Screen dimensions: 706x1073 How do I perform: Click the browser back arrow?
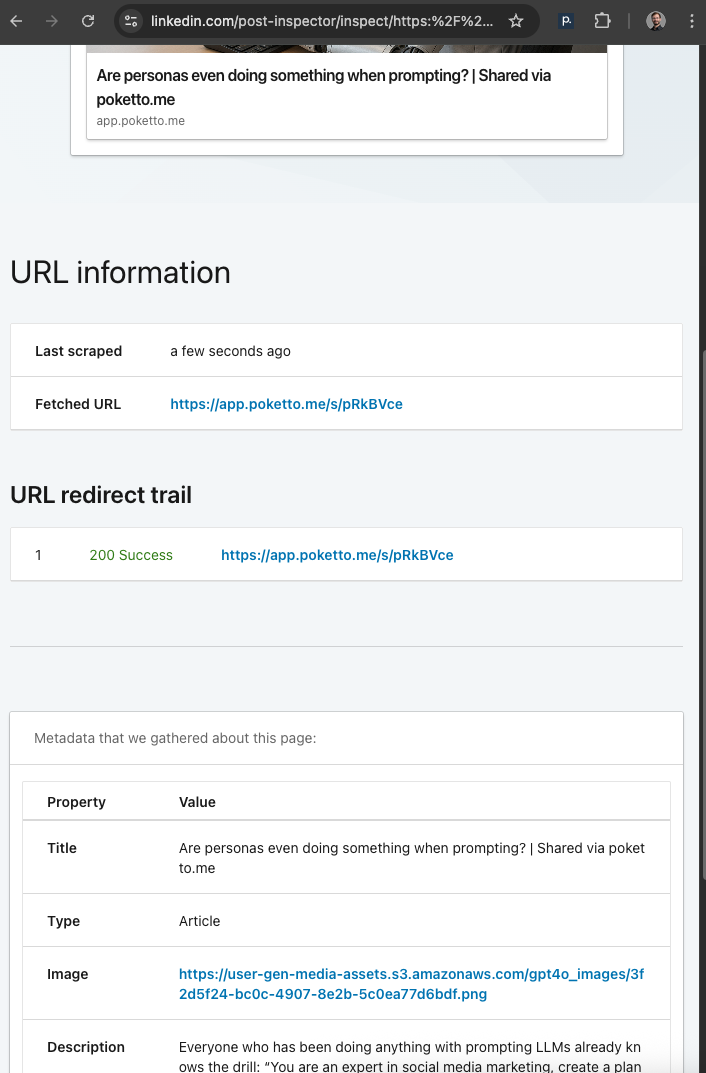(16, 21)
